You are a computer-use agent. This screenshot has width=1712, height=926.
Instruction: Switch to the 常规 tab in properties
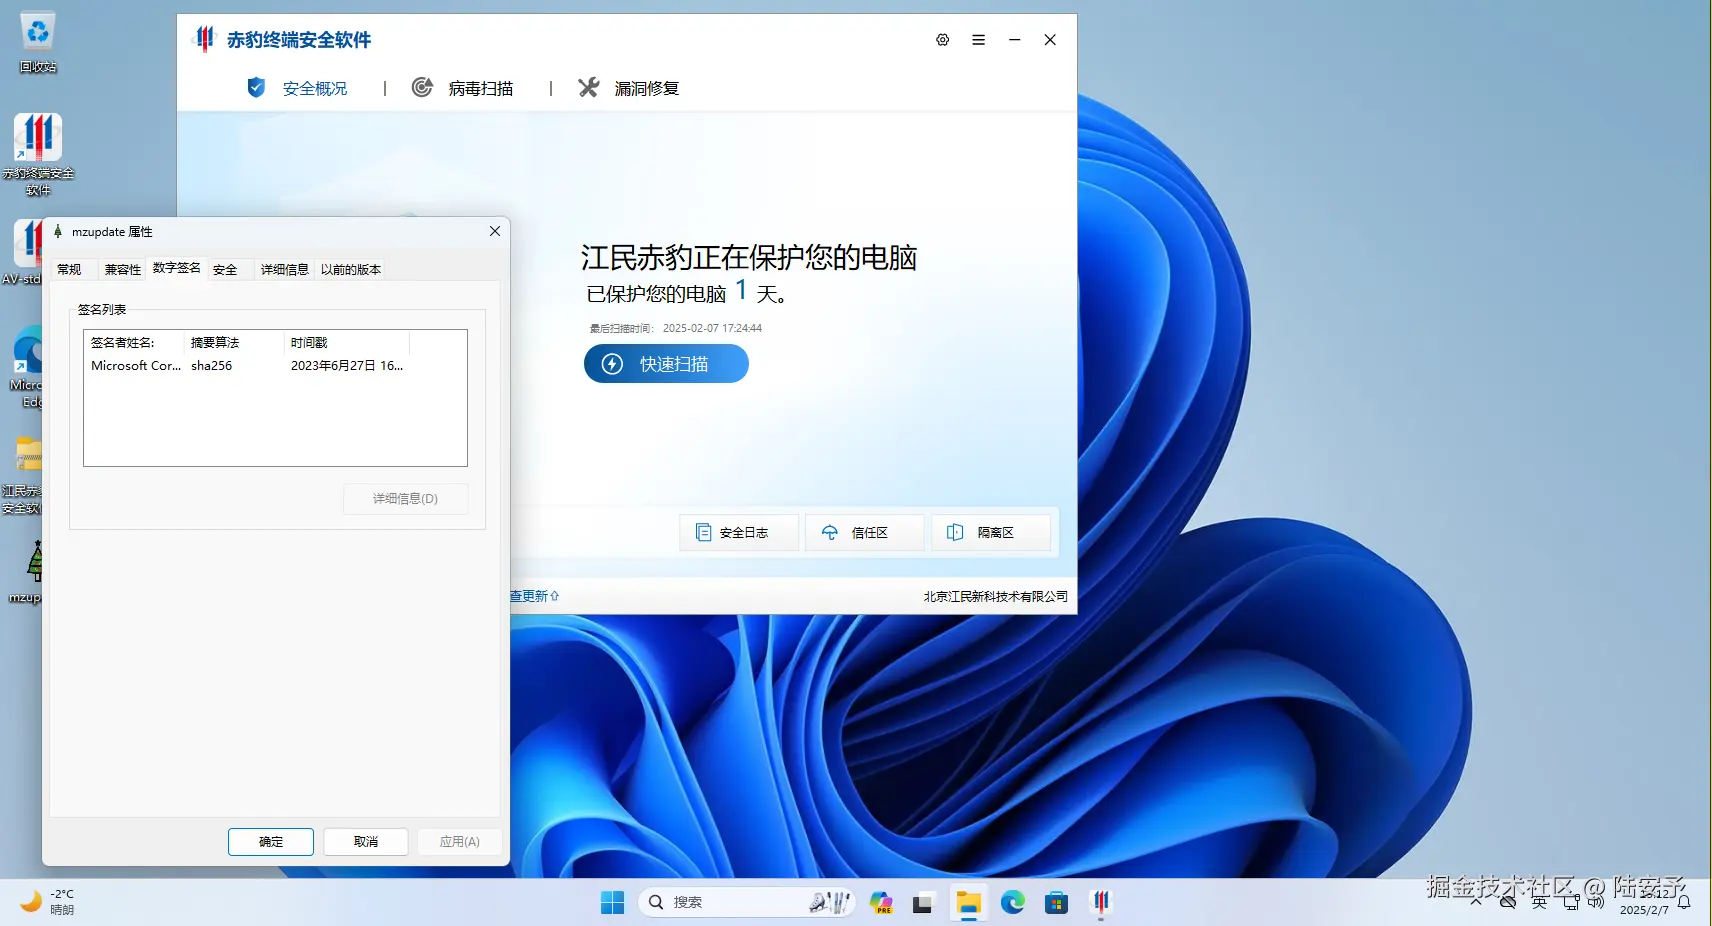pos(70,269)
